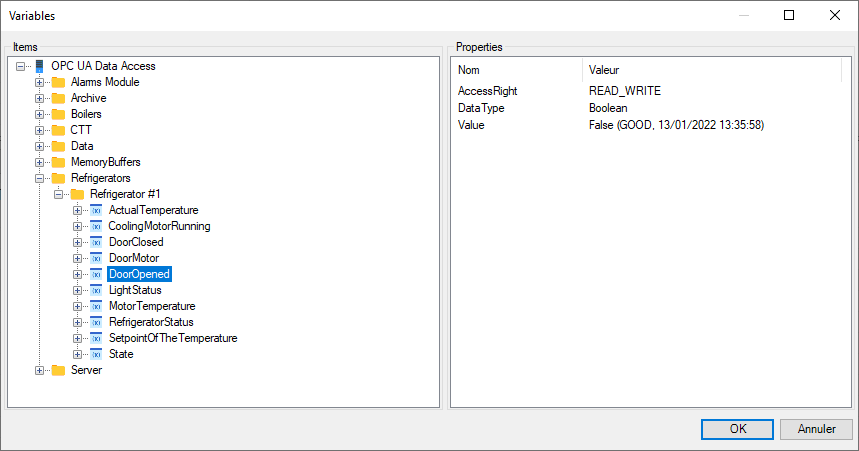Click the ActualTemperature variable icon
Screen dimensions: 859x451
click(x=96, y=210)
